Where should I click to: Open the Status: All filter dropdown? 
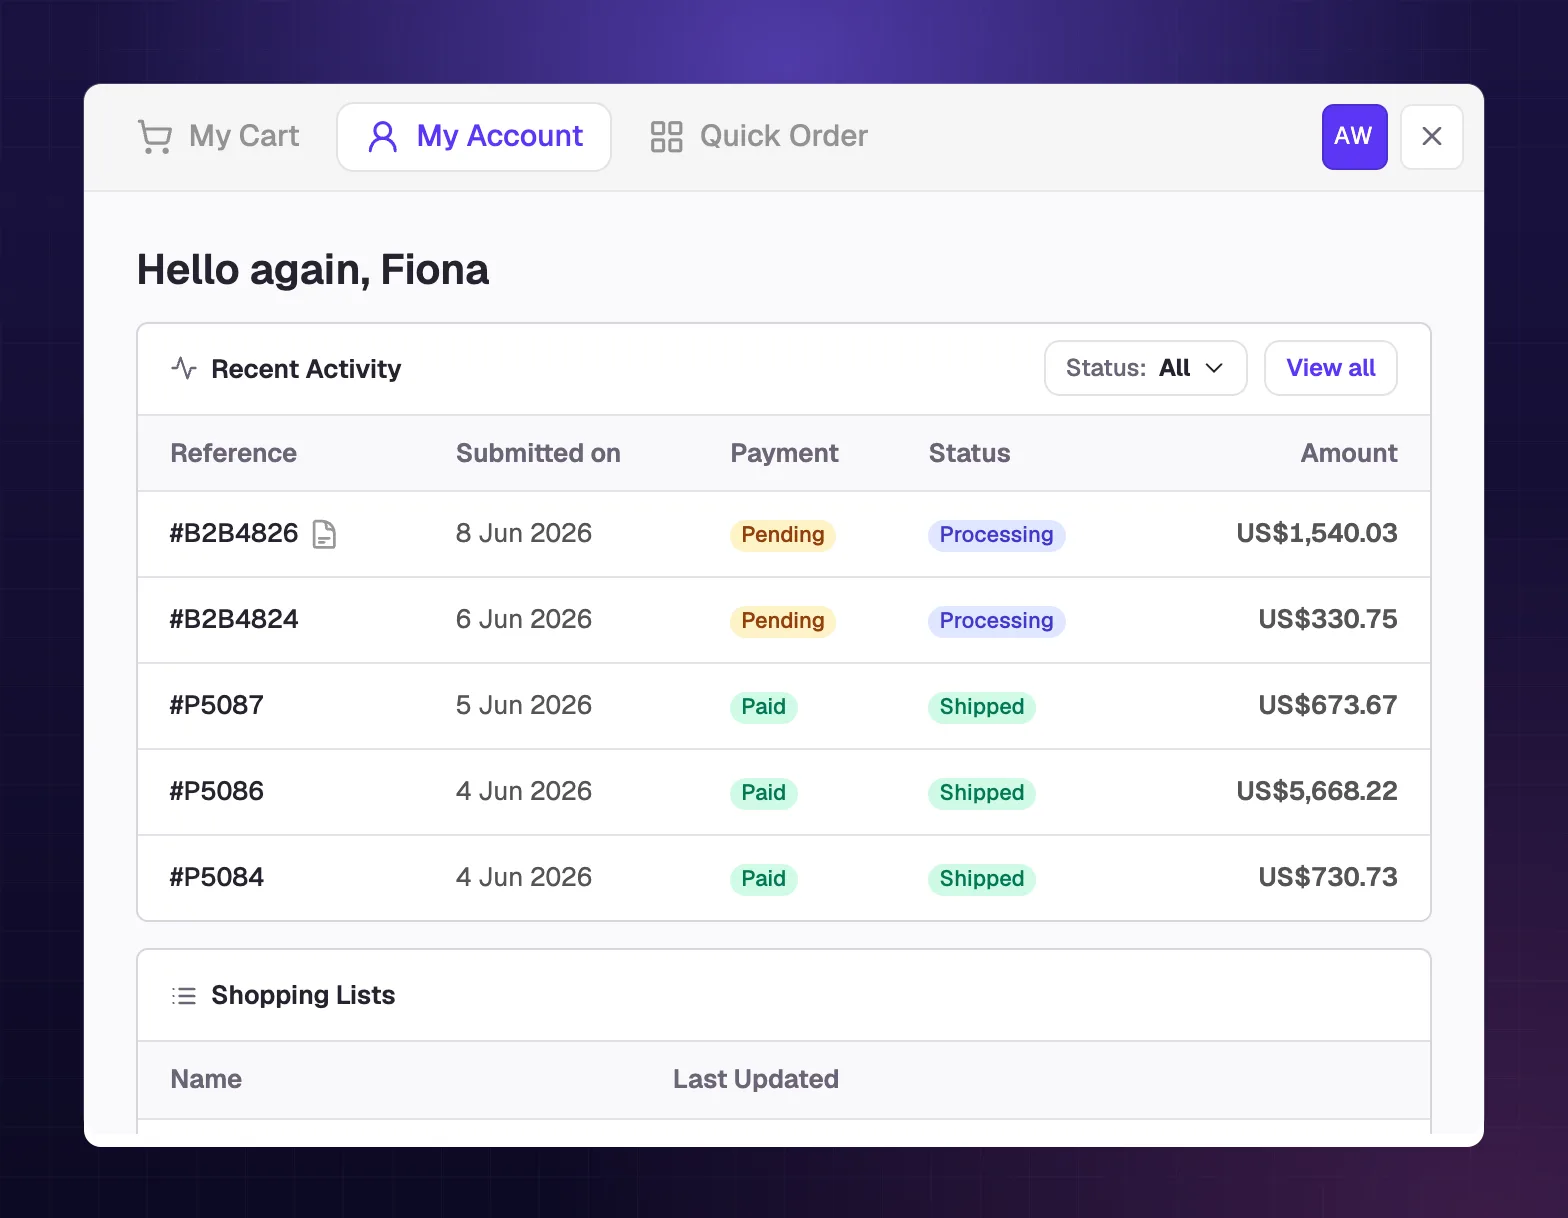coord(1145,368)
